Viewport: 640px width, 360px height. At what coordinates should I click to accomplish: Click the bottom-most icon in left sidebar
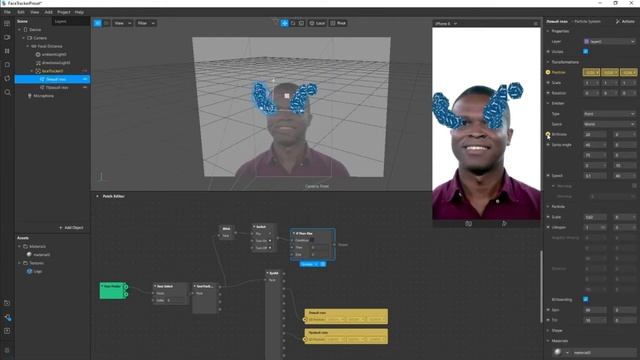[7, 350]
